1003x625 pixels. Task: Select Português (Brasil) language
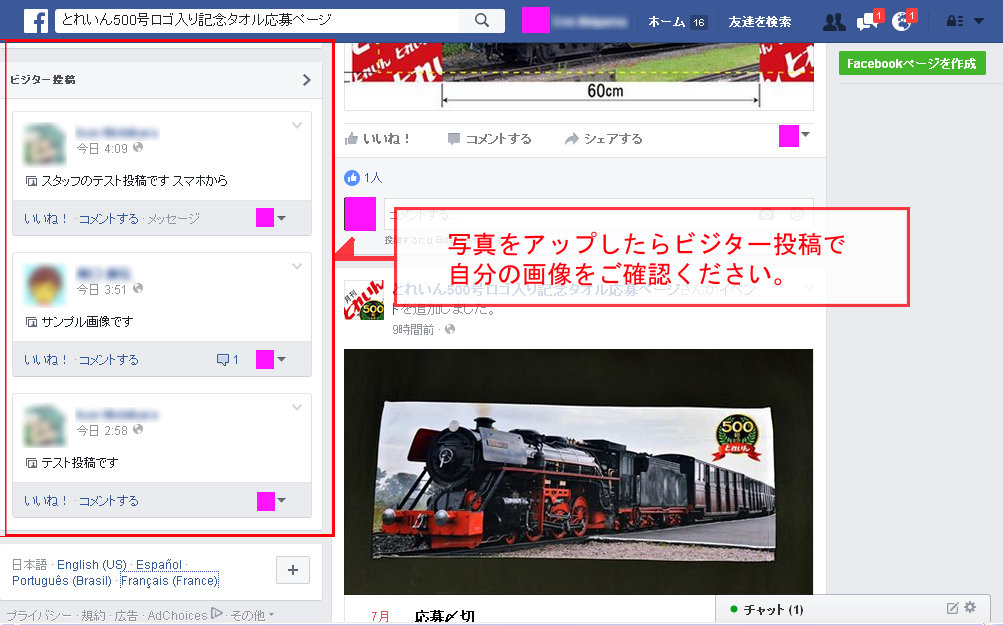tap(61, 581)
